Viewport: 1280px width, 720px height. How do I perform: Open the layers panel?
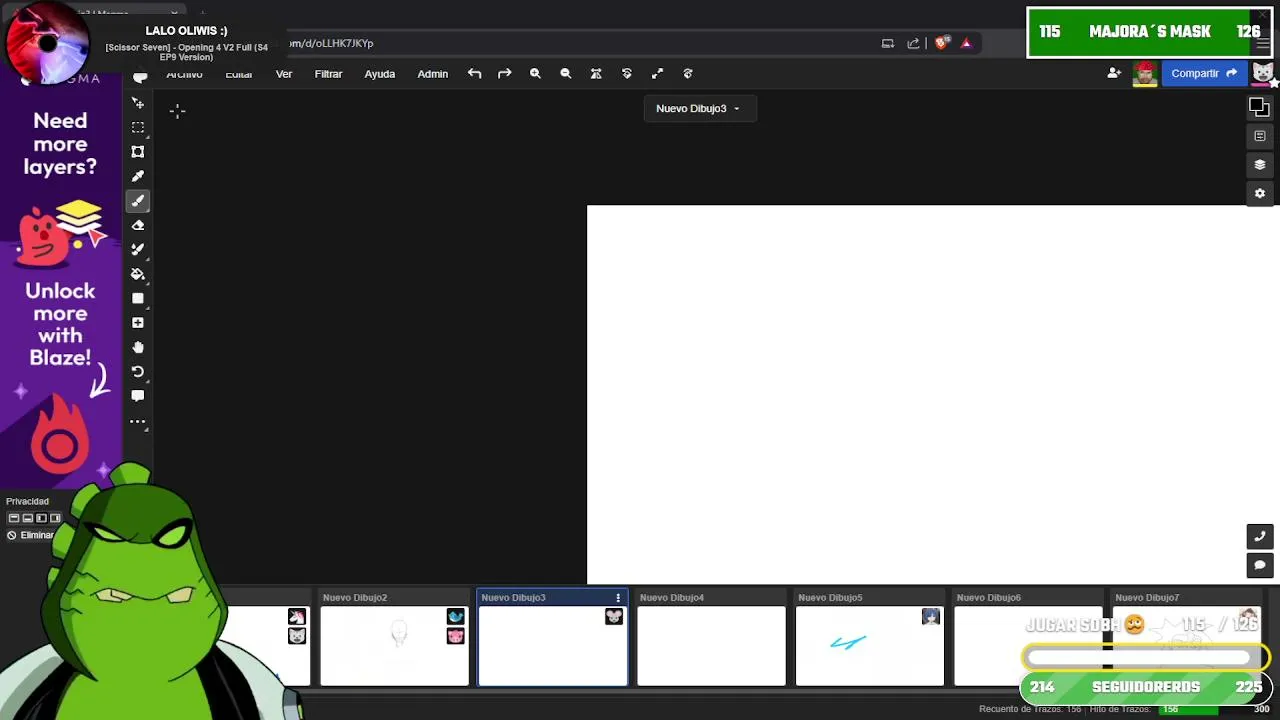click(x=1260, y=165)
